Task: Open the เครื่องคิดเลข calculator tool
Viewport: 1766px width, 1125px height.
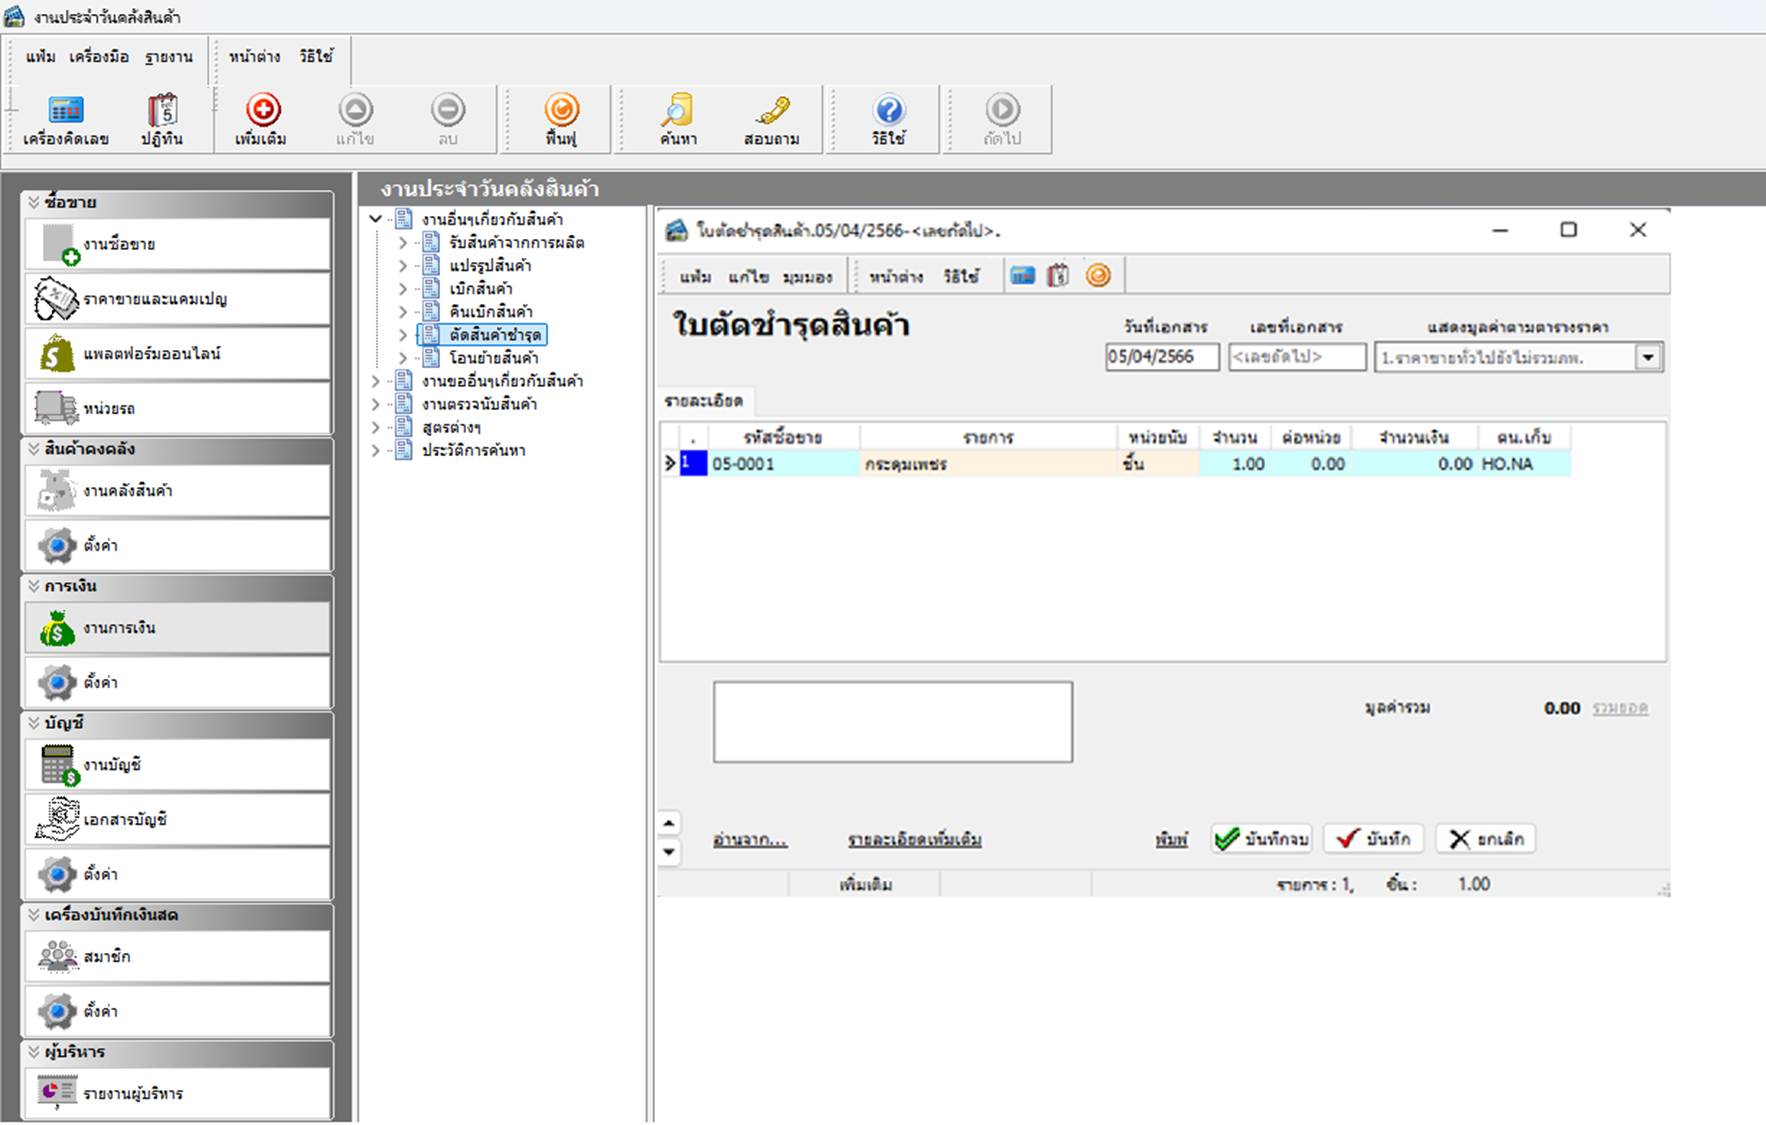Action: click(x=66, y=120)
